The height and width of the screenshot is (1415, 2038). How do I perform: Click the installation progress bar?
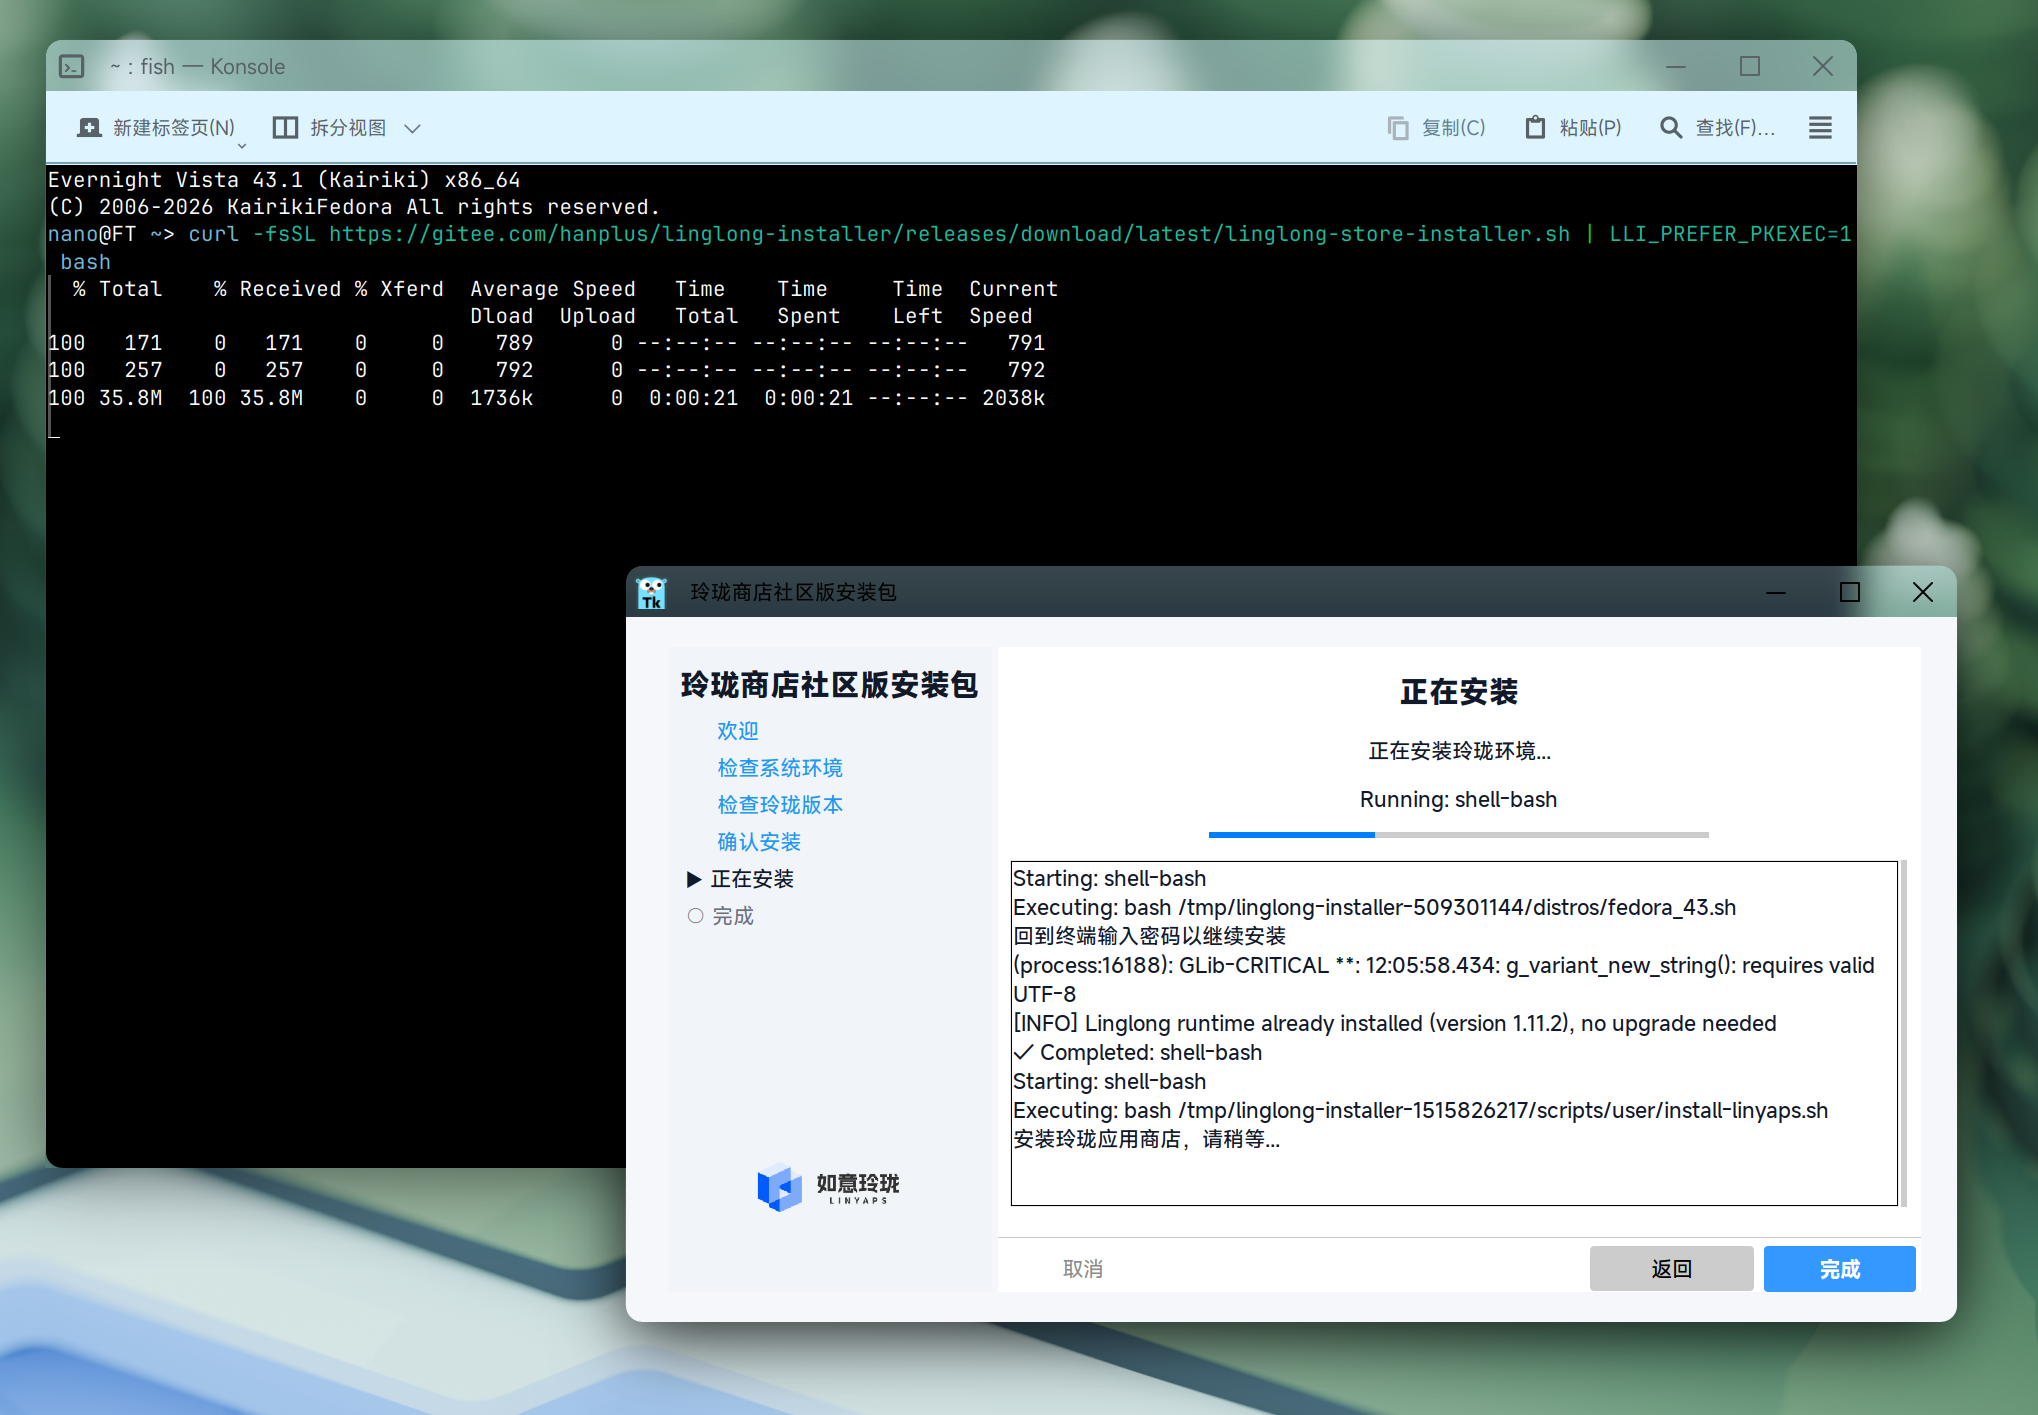(1458, 833)
